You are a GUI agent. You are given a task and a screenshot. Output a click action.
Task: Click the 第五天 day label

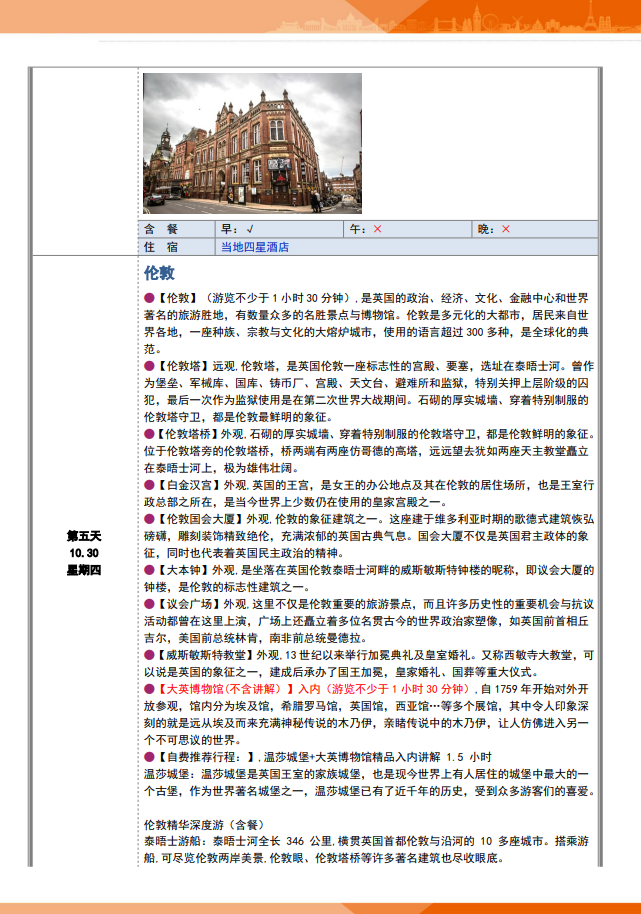click(x=84, y=536)
